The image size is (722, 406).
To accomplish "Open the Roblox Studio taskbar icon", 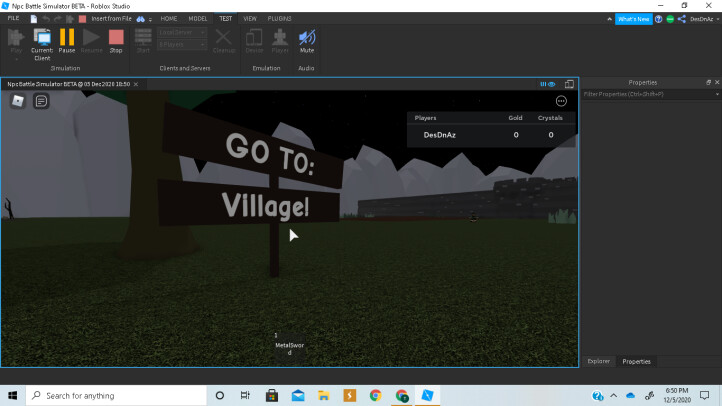I will tap(427, 395).
